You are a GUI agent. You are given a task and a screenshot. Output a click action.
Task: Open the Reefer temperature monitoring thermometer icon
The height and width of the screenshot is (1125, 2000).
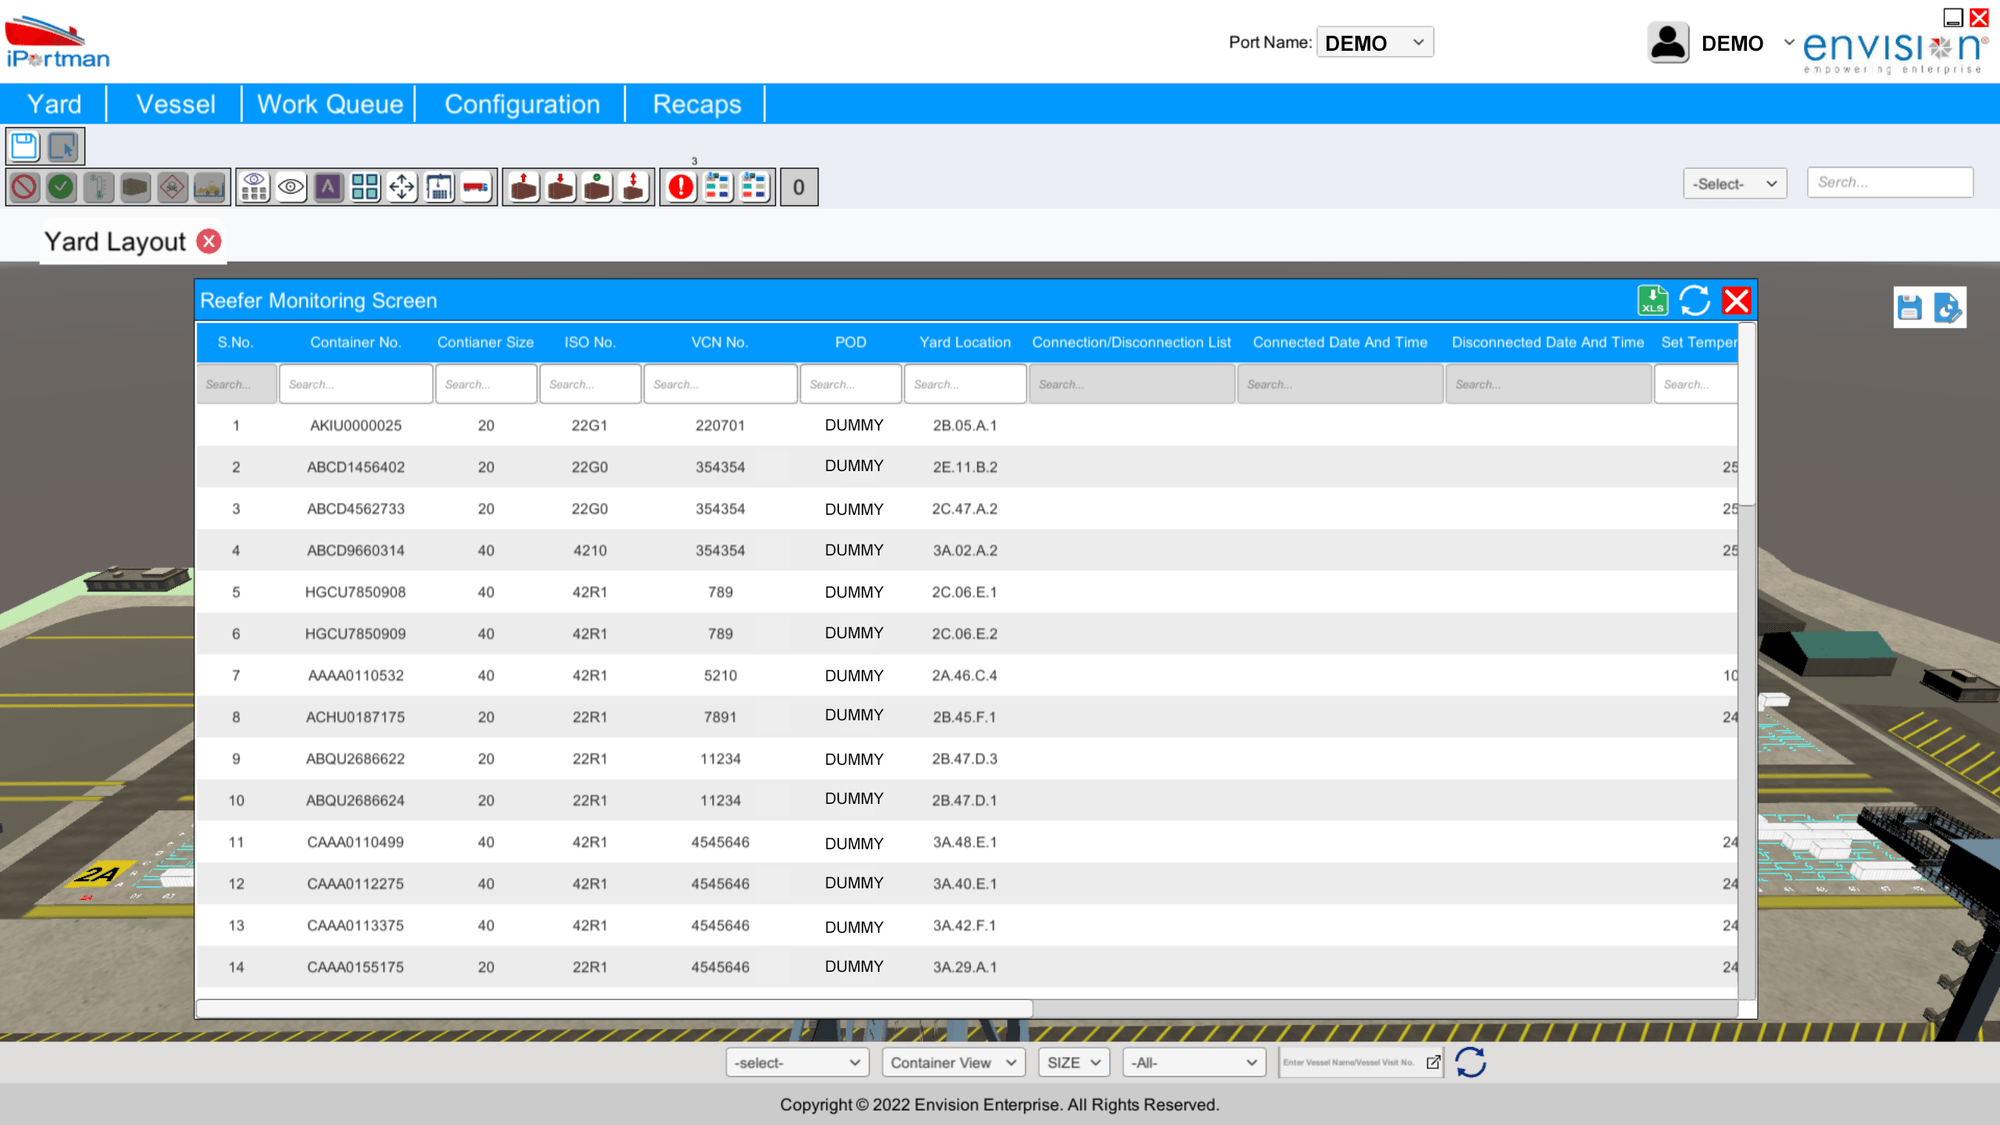click(x=97, y=186)
